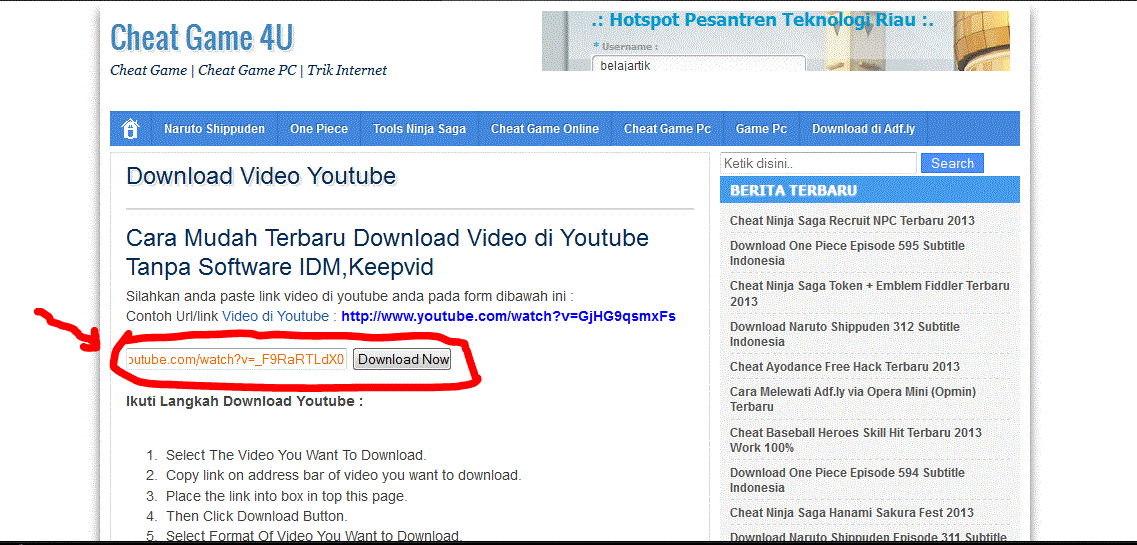Image resolution: width=1137 pixels, height=545 pixels.
Task: Open 'Cheat Ninja Saga Hanami Sakura Fest 2013'
Action: pos(851,512)
